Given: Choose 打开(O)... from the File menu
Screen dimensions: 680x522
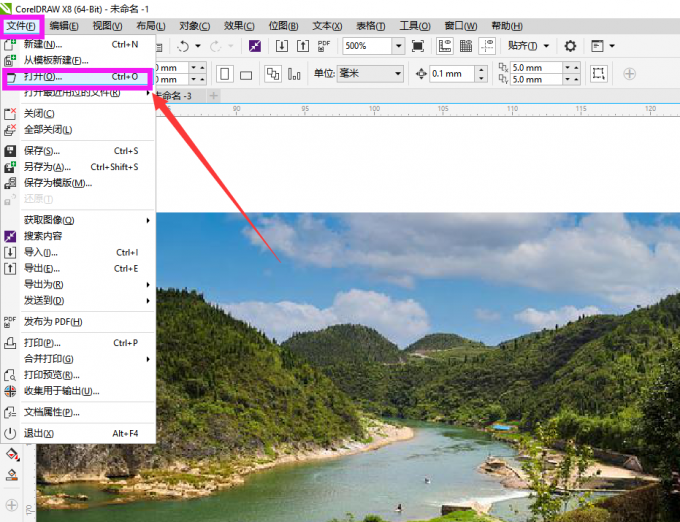Looking at the screenshot, I should (x=43, y=76).
